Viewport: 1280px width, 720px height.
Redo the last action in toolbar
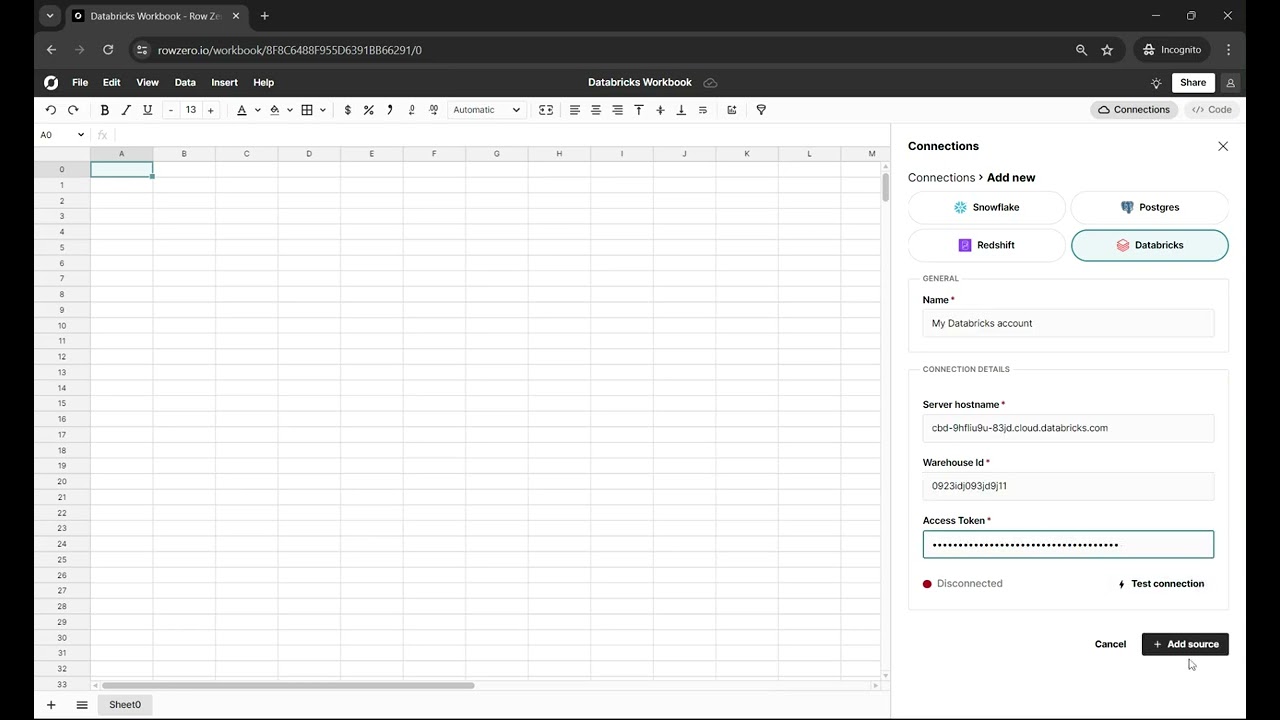click(x=73, y=110)
